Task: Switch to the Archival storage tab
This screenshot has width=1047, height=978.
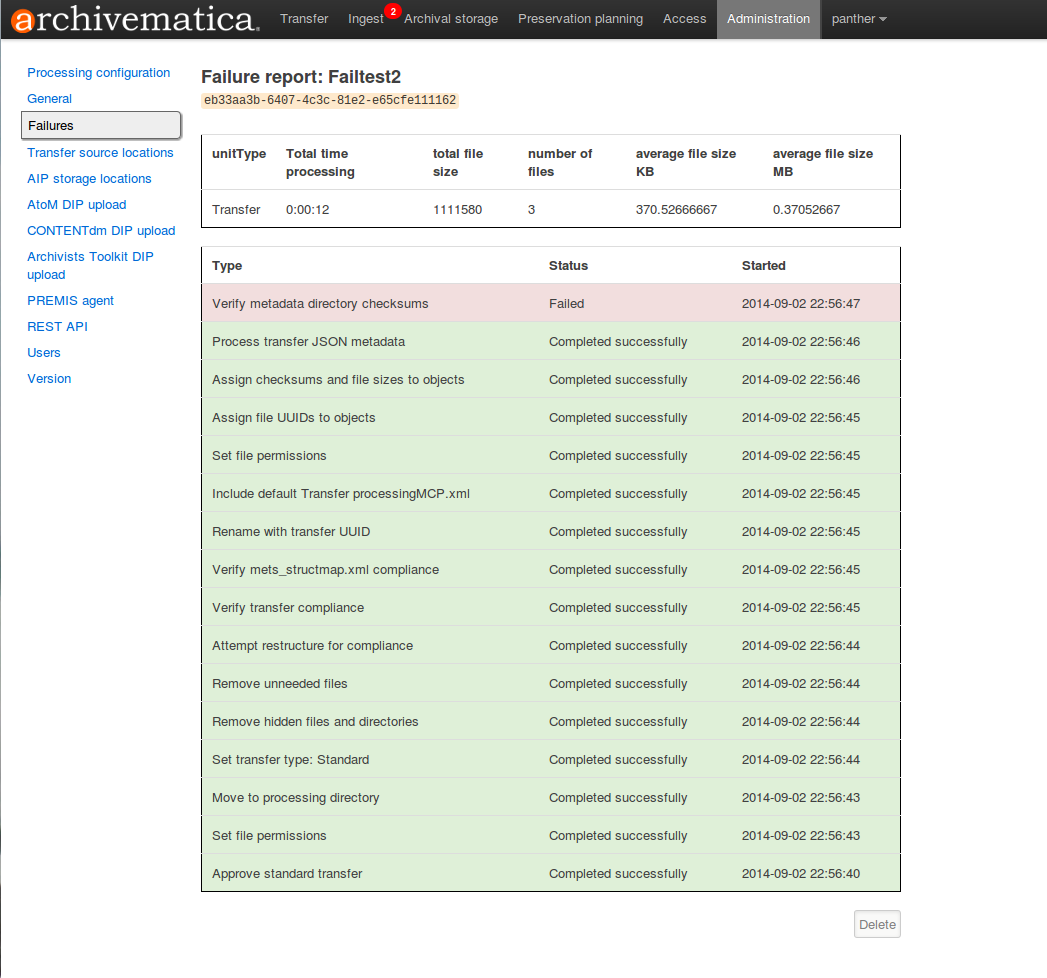Action: (x=451, y=19)
